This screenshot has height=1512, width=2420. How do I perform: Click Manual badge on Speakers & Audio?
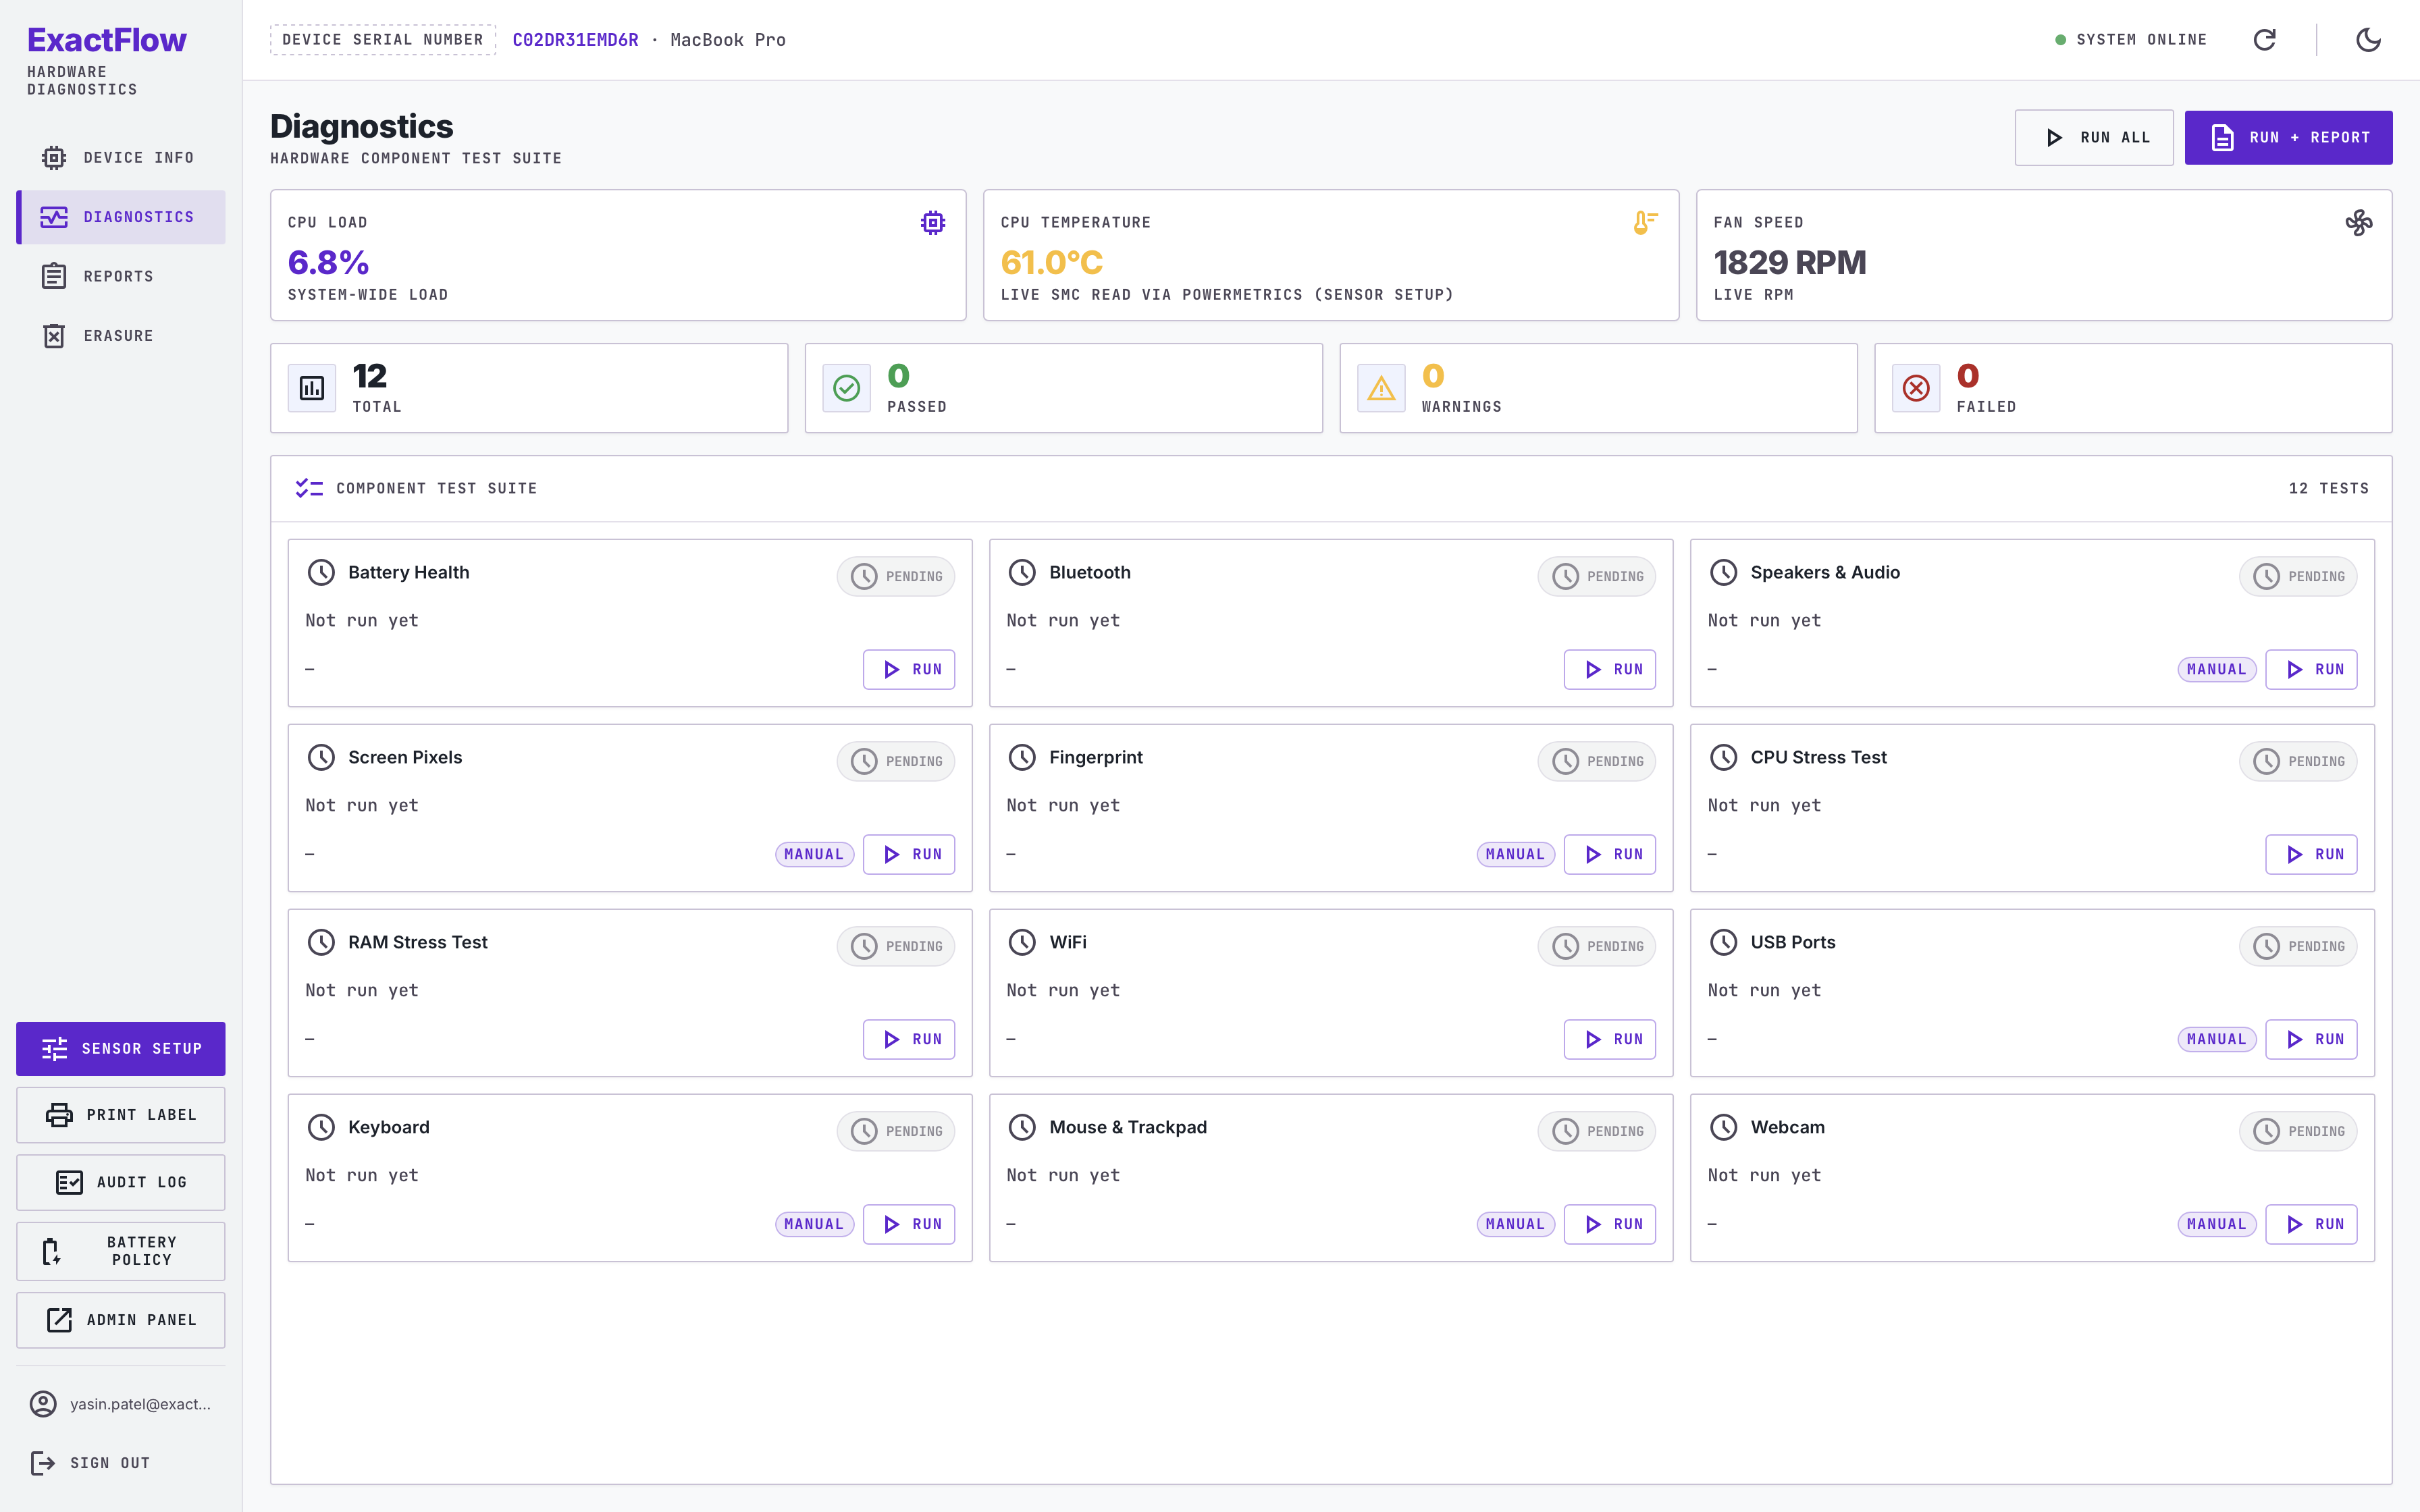2216,669
